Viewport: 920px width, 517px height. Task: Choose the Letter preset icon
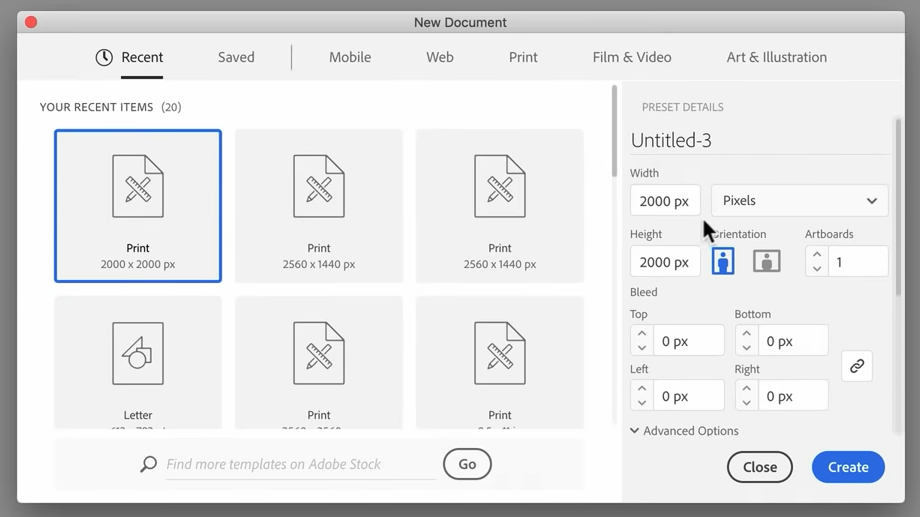[x=138, y=354]
